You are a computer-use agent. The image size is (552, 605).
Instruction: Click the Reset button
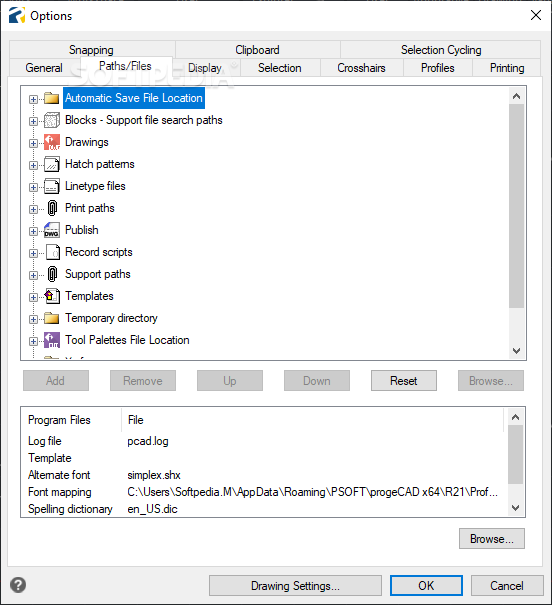pyautogui.click(x=403, y=381)
